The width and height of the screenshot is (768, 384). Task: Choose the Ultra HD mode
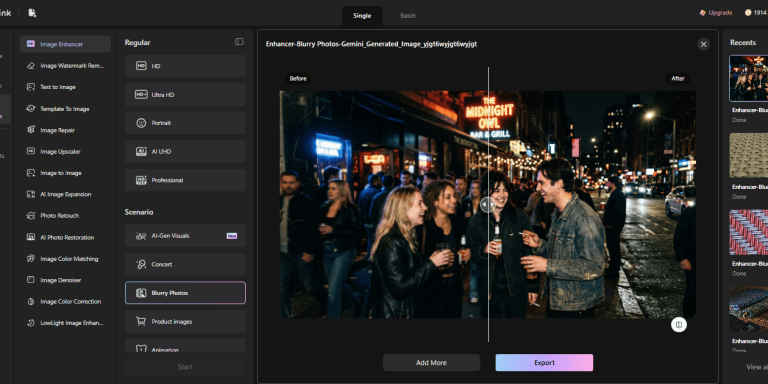(x=185, y=95)
